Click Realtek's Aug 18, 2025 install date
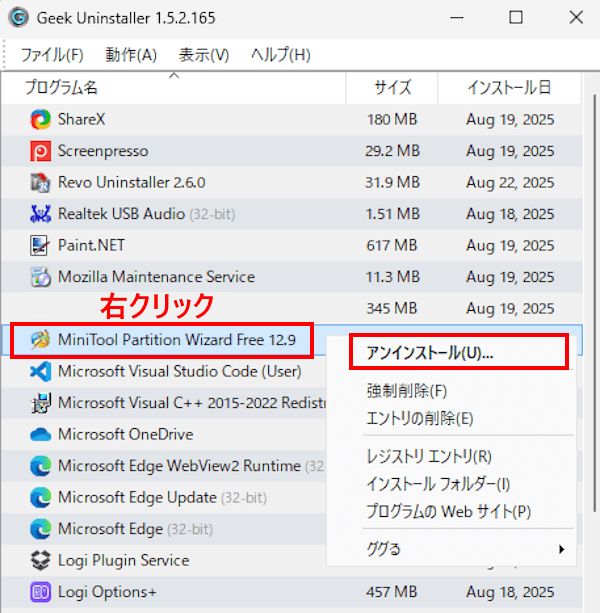Image resolution: width=600 pixels, height=613 pixels. (510, 214)
